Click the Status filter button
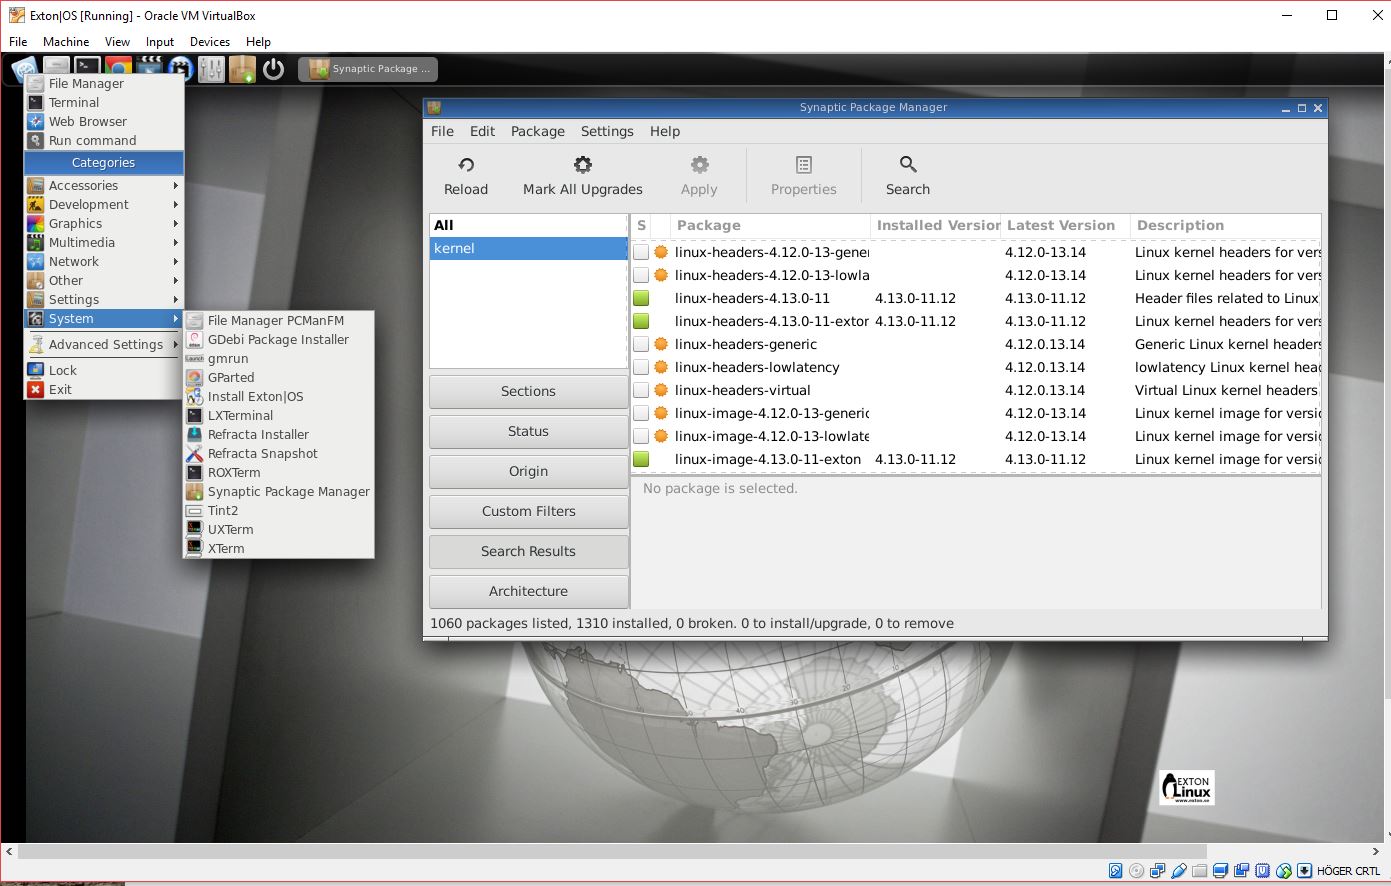 pyautogui.click(x=528, y=431)
